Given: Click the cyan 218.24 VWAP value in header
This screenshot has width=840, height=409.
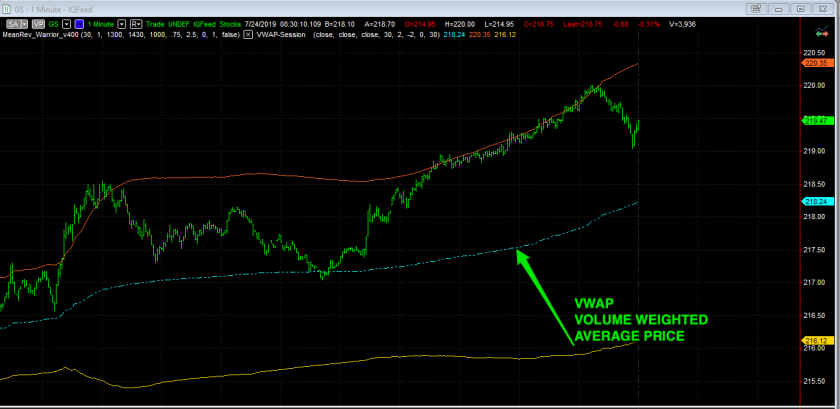Looking at the screenshot, I should [454, 34].
